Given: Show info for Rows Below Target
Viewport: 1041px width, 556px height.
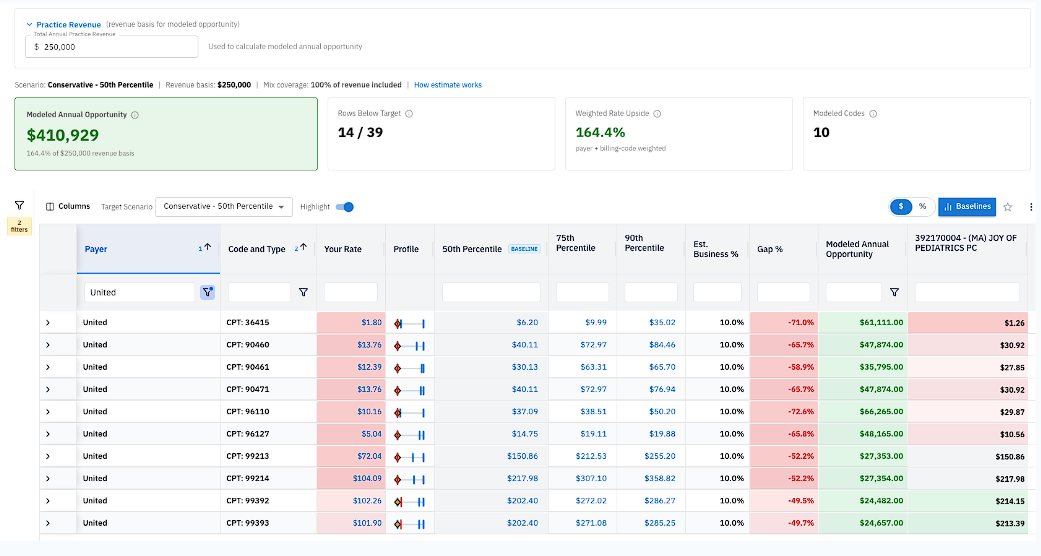Looking at the screenshot, I should [409, 114].
